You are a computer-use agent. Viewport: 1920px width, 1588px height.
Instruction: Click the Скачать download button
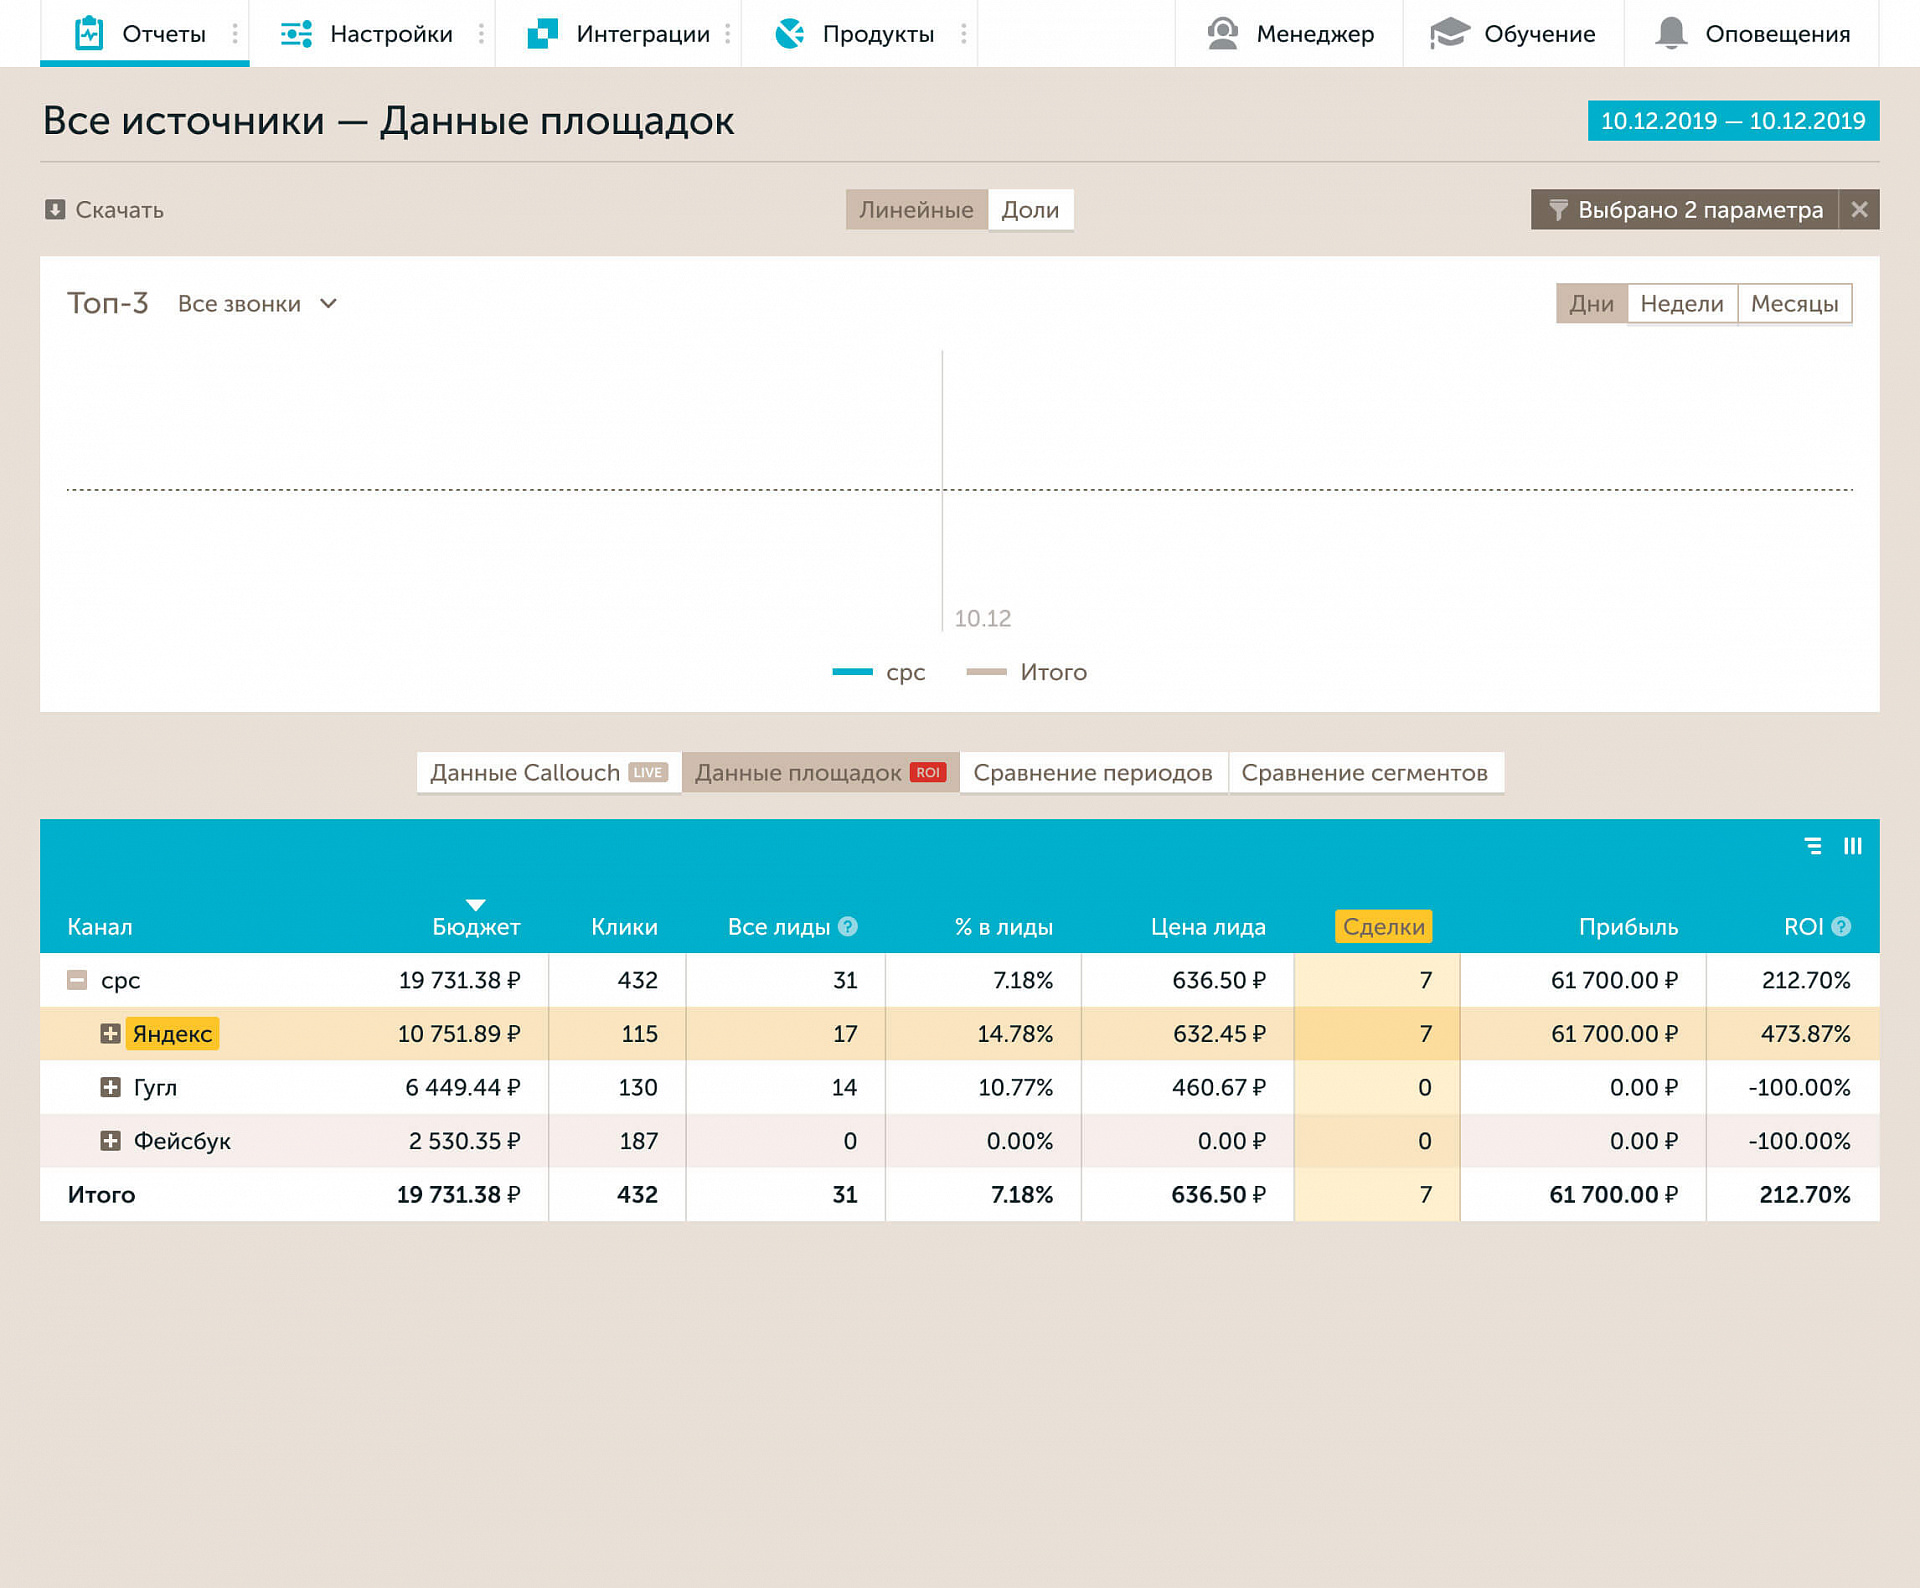(x=104, y=210)
